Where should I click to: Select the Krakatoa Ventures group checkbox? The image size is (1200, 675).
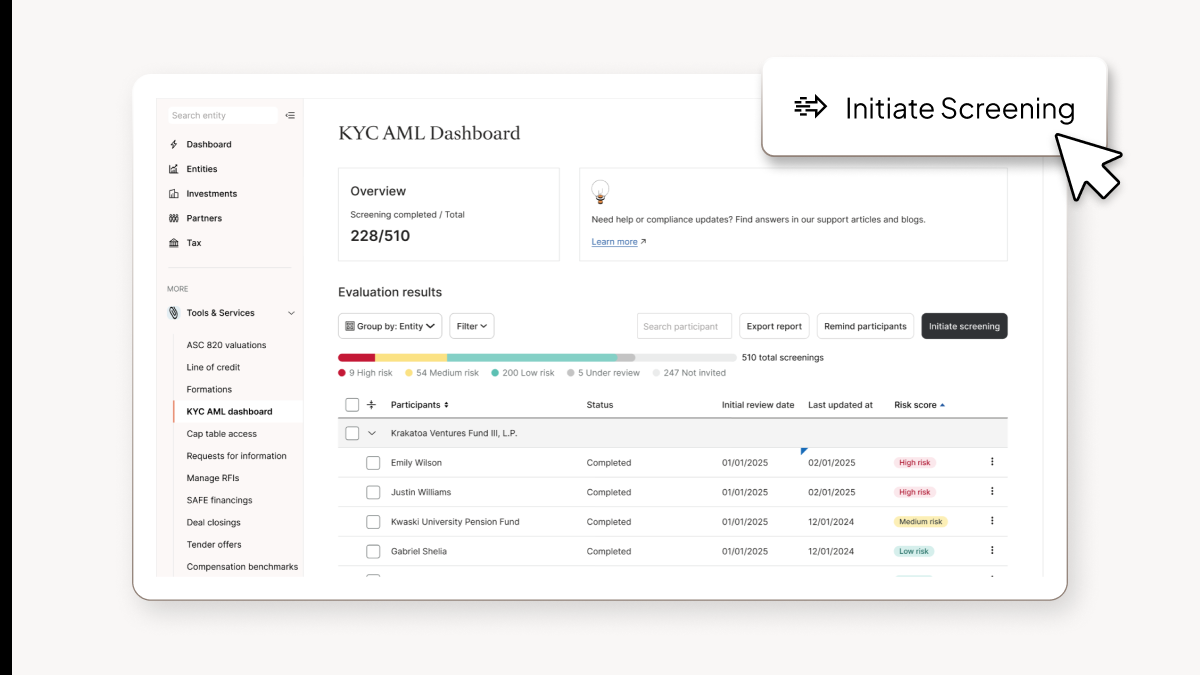[x=353, y=433]
